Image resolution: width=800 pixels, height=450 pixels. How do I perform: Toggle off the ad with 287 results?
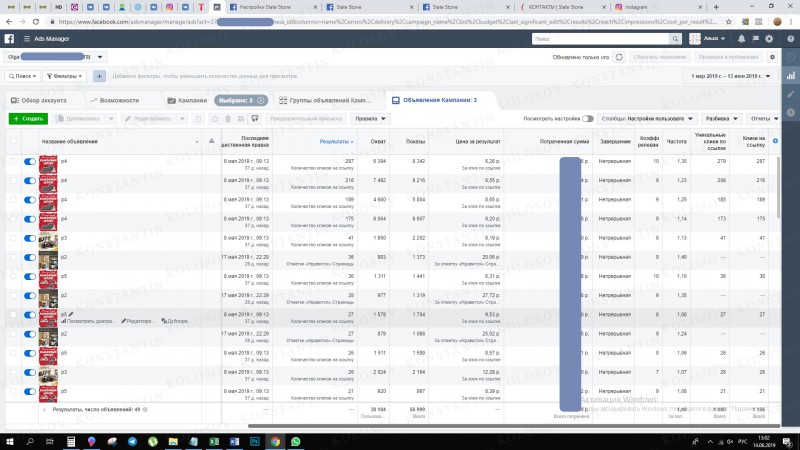click(30, 161)
